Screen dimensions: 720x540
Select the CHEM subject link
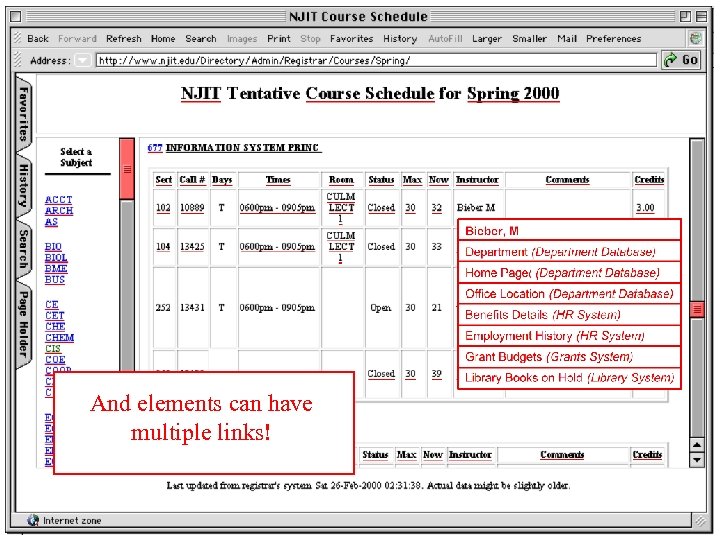[x=59, y=338]
